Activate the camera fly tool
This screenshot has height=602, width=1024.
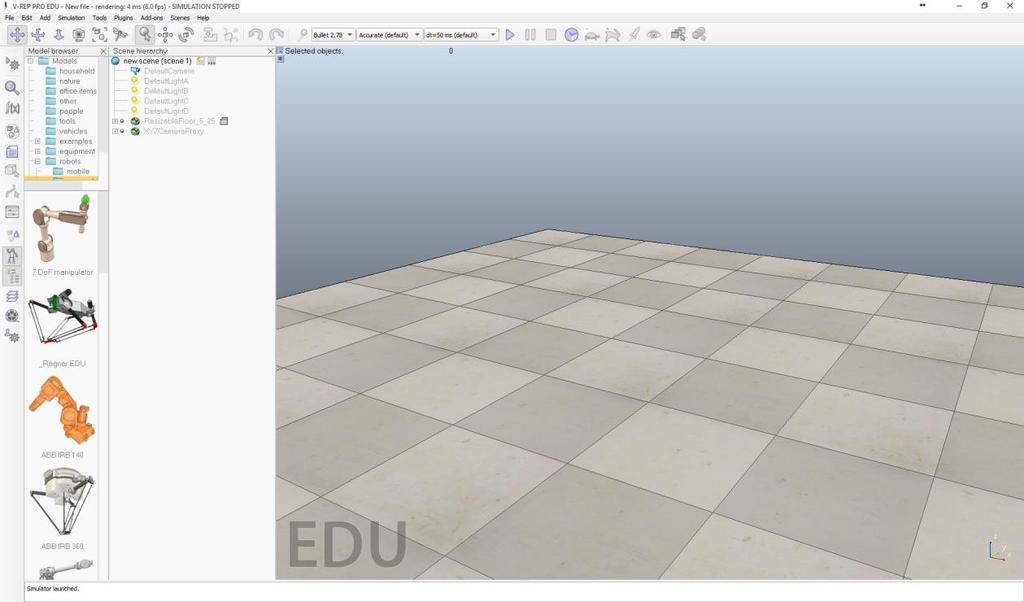click(120, 35)
